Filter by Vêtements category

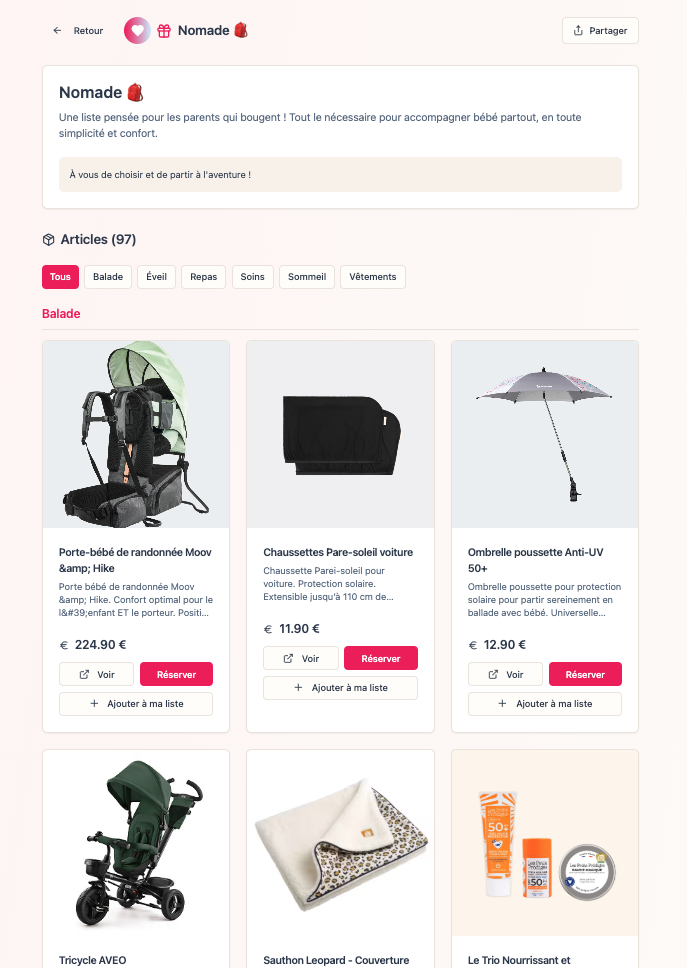[373, 277]
